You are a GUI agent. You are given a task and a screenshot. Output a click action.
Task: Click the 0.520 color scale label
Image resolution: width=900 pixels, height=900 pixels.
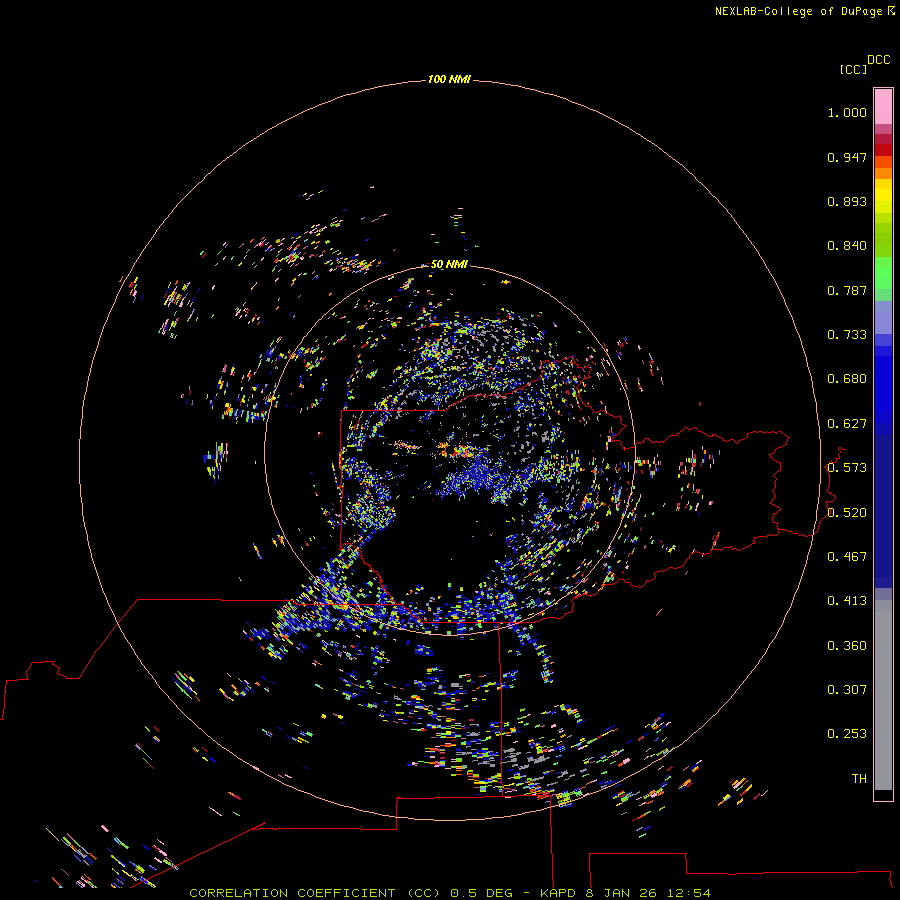[x=847, y=513]
